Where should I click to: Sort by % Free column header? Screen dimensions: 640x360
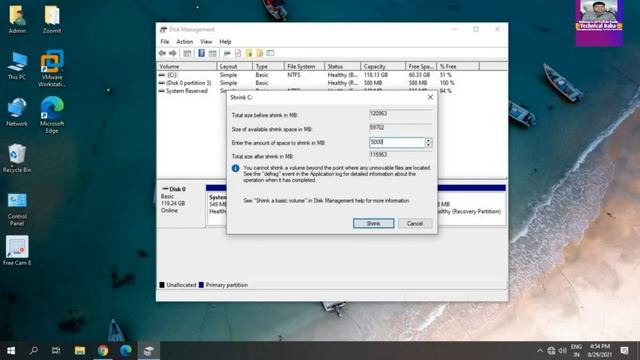coord(458,66)
